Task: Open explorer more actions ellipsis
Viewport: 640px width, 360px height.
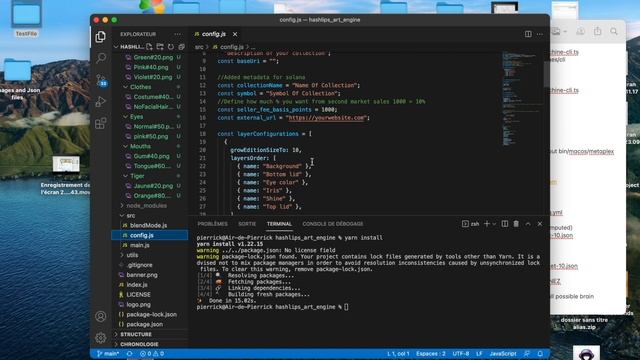Action: [x=178, y=34]
